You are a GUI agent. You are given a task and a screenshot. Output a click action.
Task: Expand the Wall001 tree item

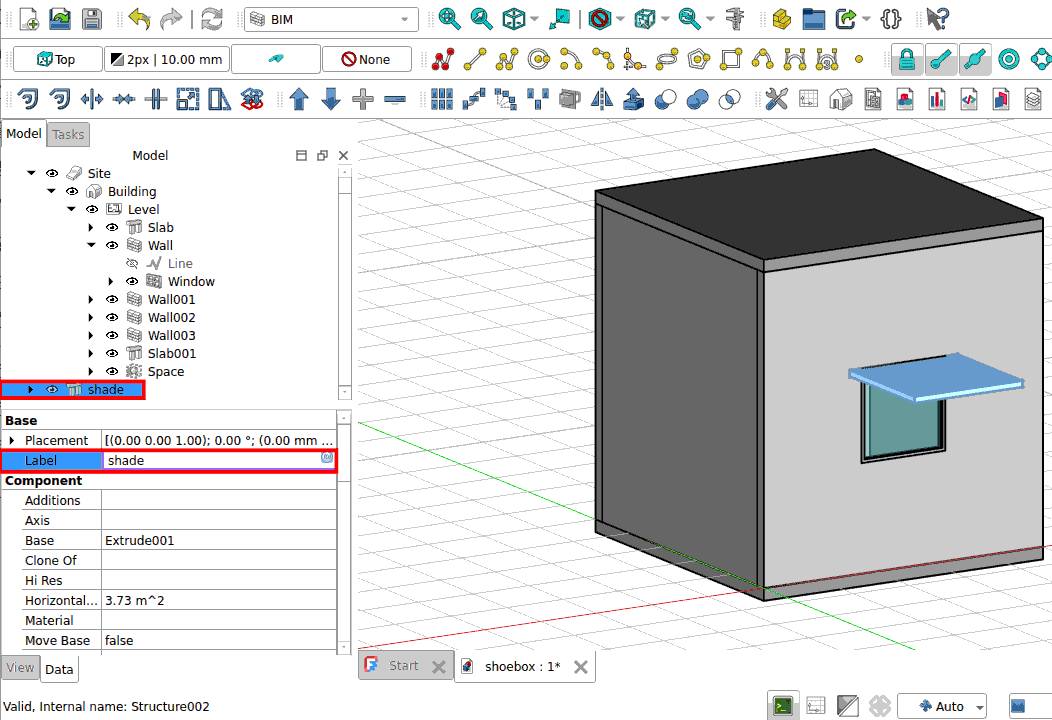pyautogui.click(x=91, y=299)
